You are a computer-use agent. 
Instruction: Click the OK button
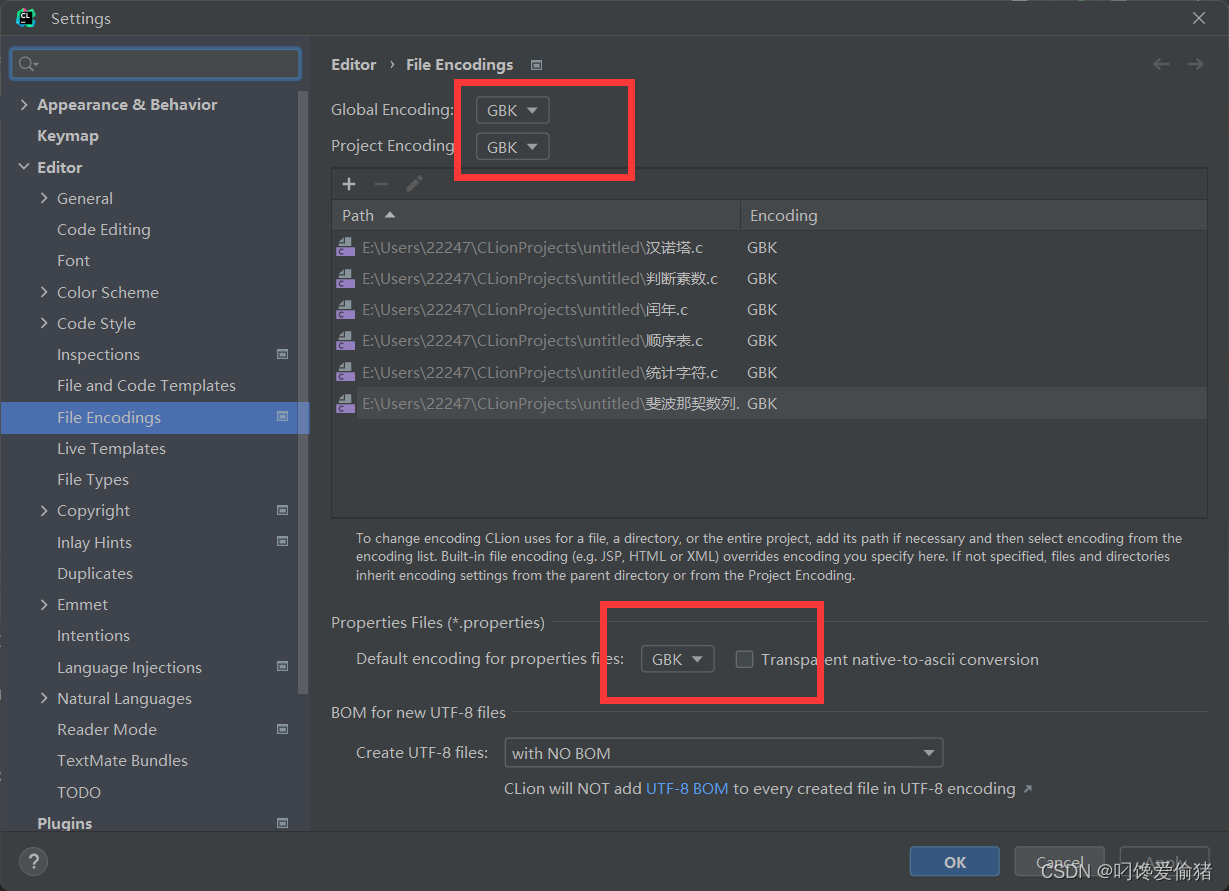(x=954, y=862)
